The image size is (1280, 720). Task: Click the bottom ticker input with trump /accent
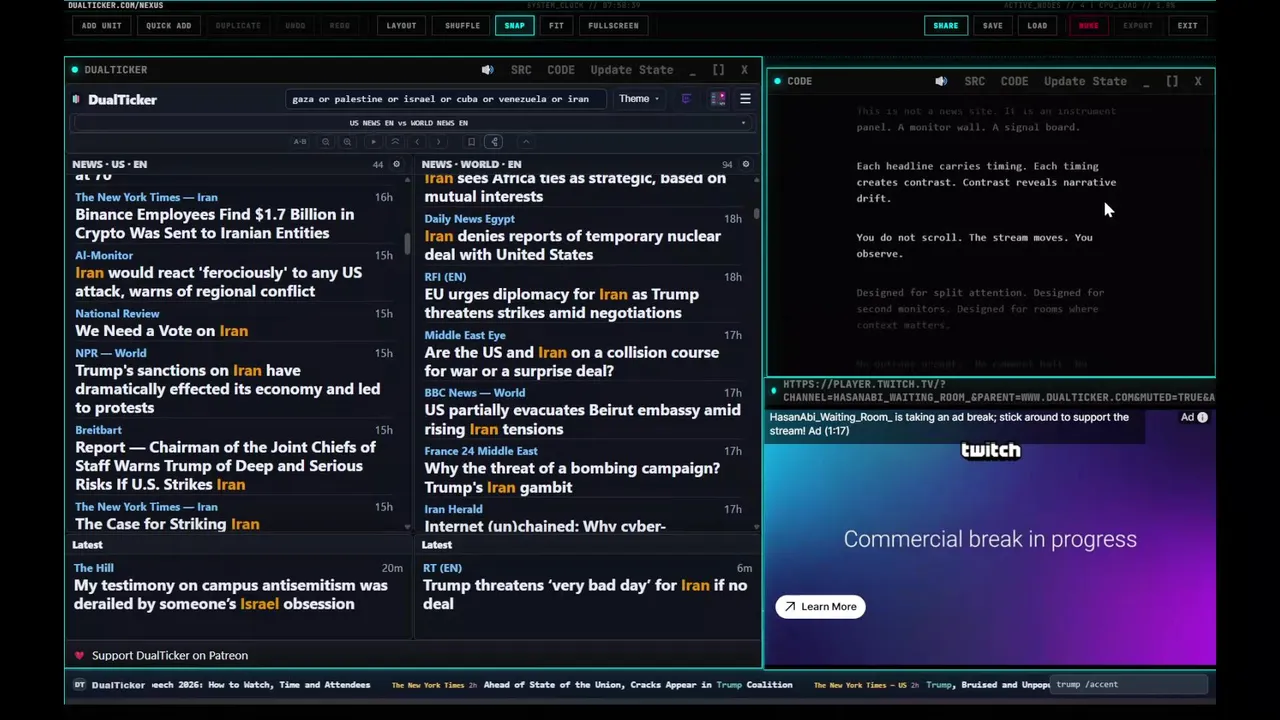pyautogui.click(x=1130, y=685)
